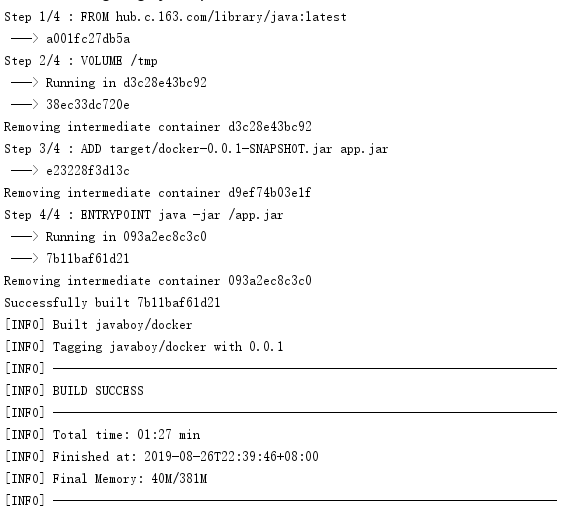Click the 'Step 4/4 : ENTRYPOINT' line
Screen dimensions: 580x511
144,215
